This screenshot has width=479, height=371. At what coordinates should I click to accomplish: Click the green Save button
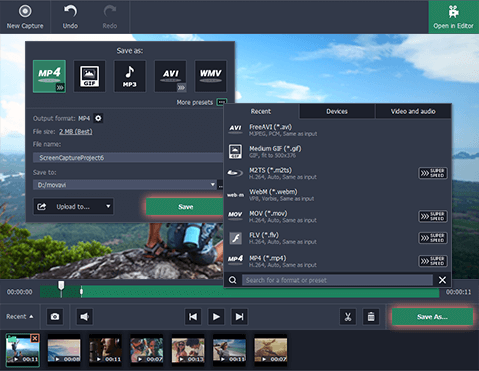pyautogui.click(x=185, y=207)
